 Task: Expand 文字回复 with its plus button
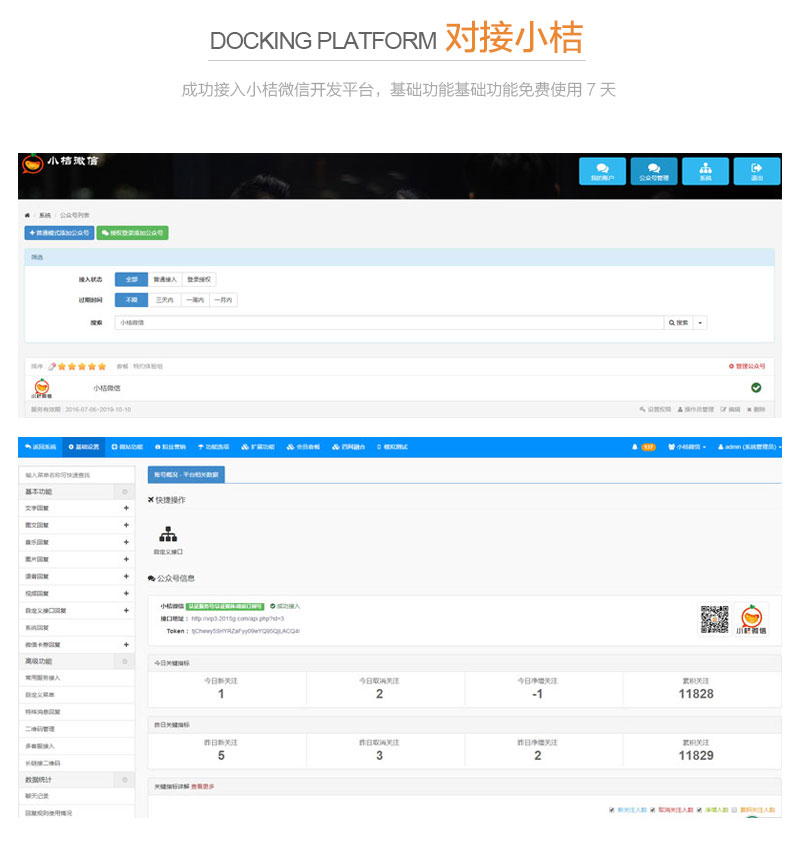(x=126, y=508)
